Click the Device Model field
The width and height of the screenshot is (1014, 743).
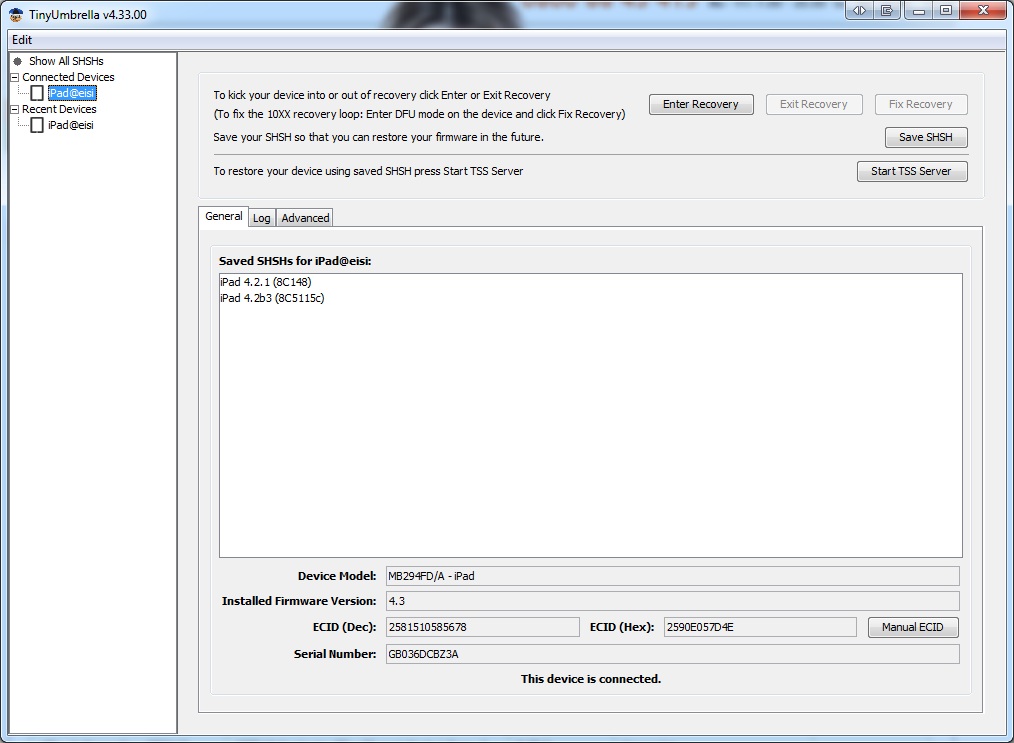pos(673,576)
